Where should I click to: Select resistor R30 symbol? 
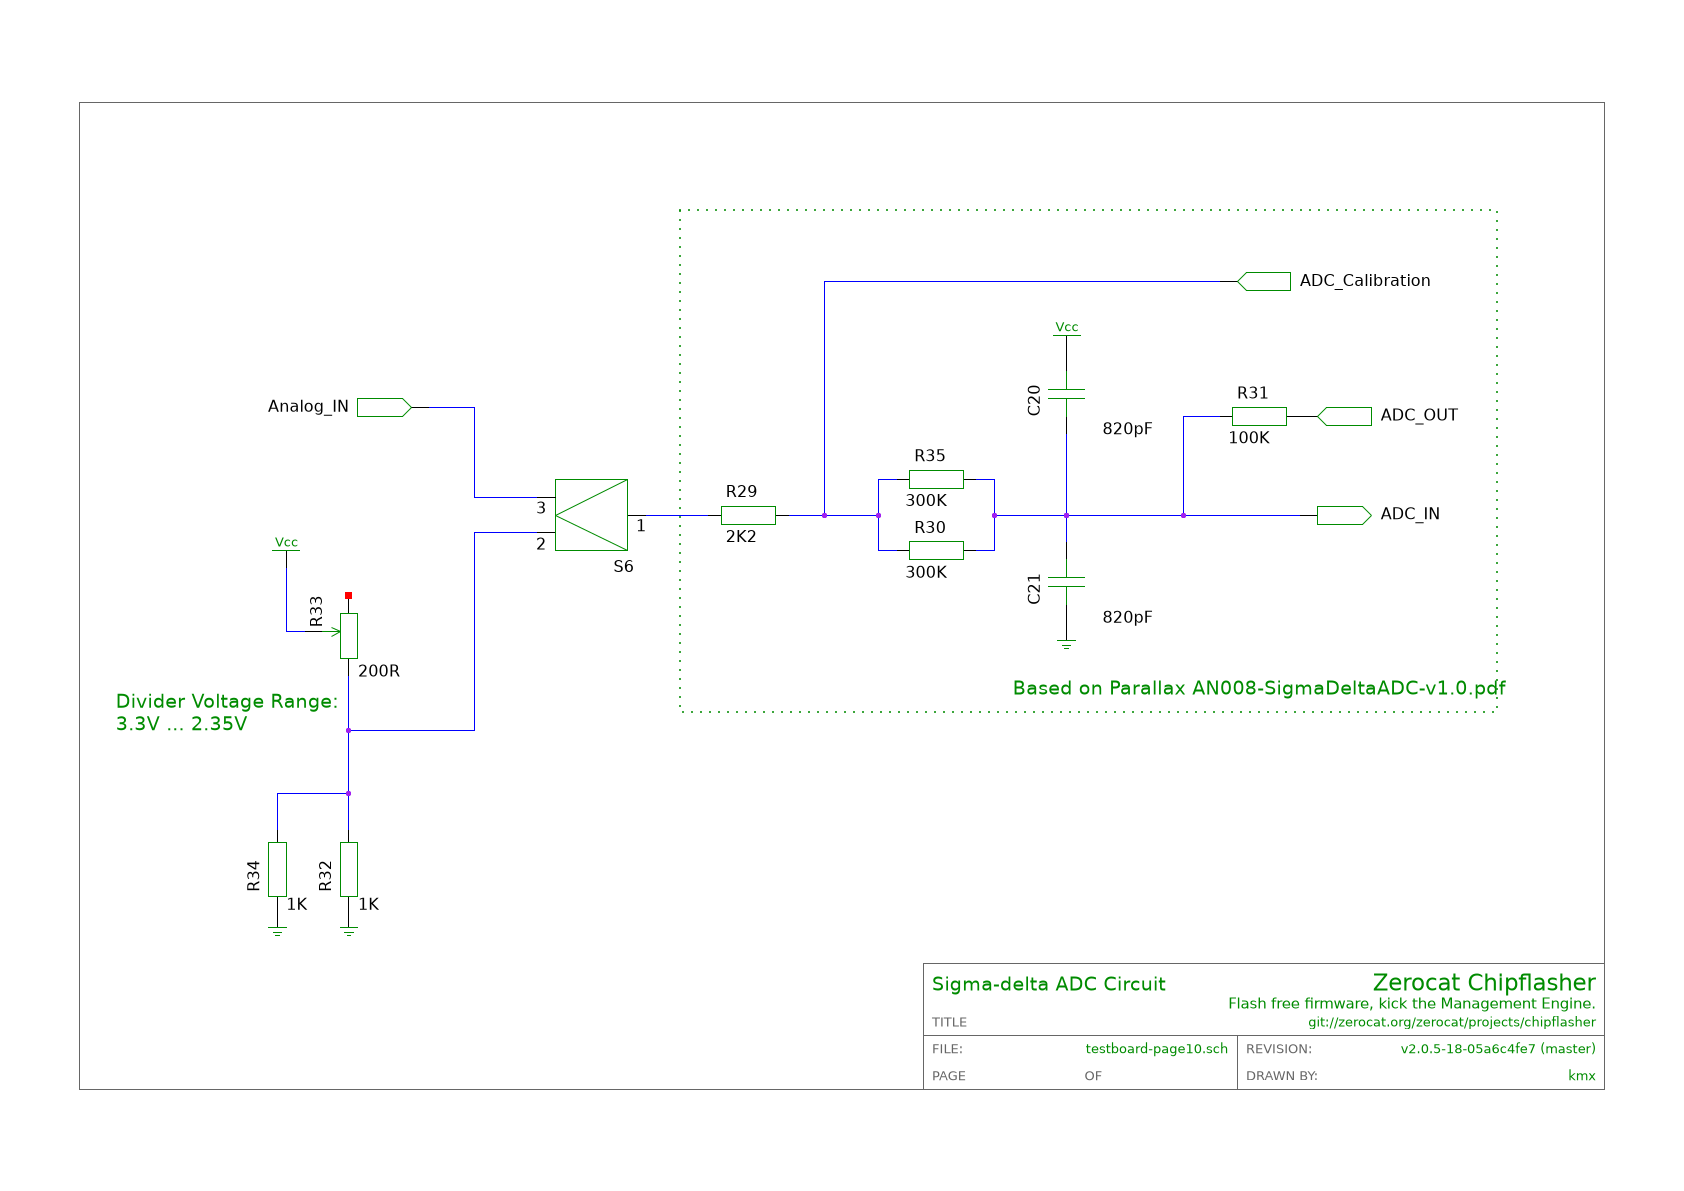pos(936,550)
